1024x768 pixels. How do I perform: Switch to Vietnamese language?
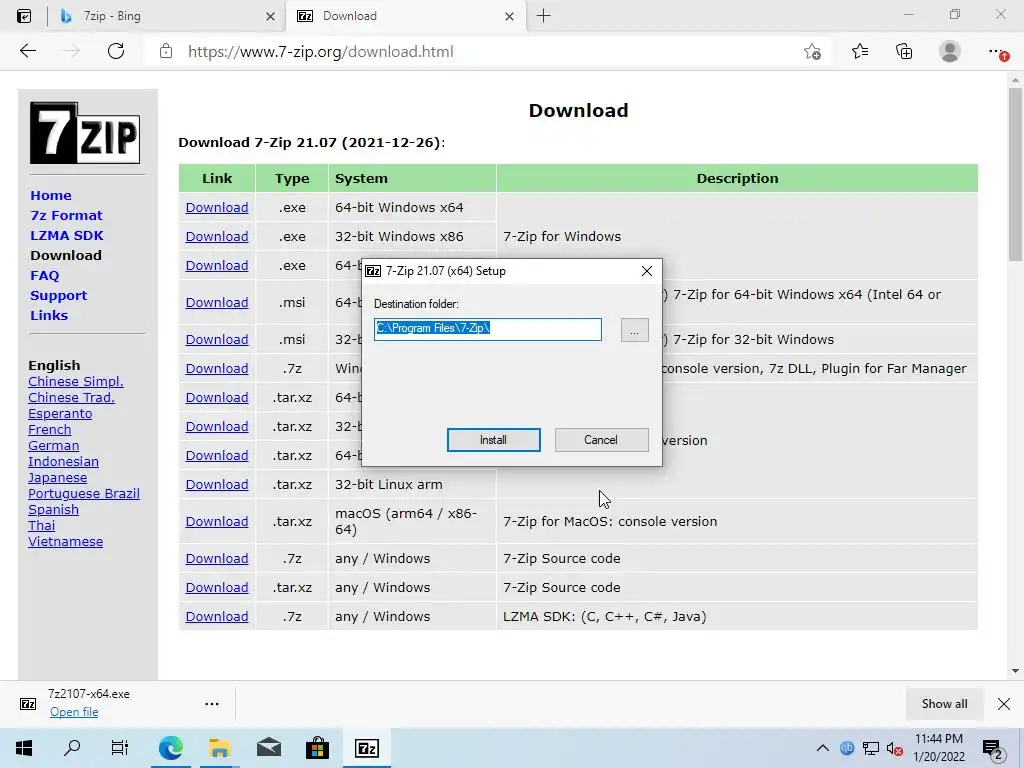click(x=65, y=541)
